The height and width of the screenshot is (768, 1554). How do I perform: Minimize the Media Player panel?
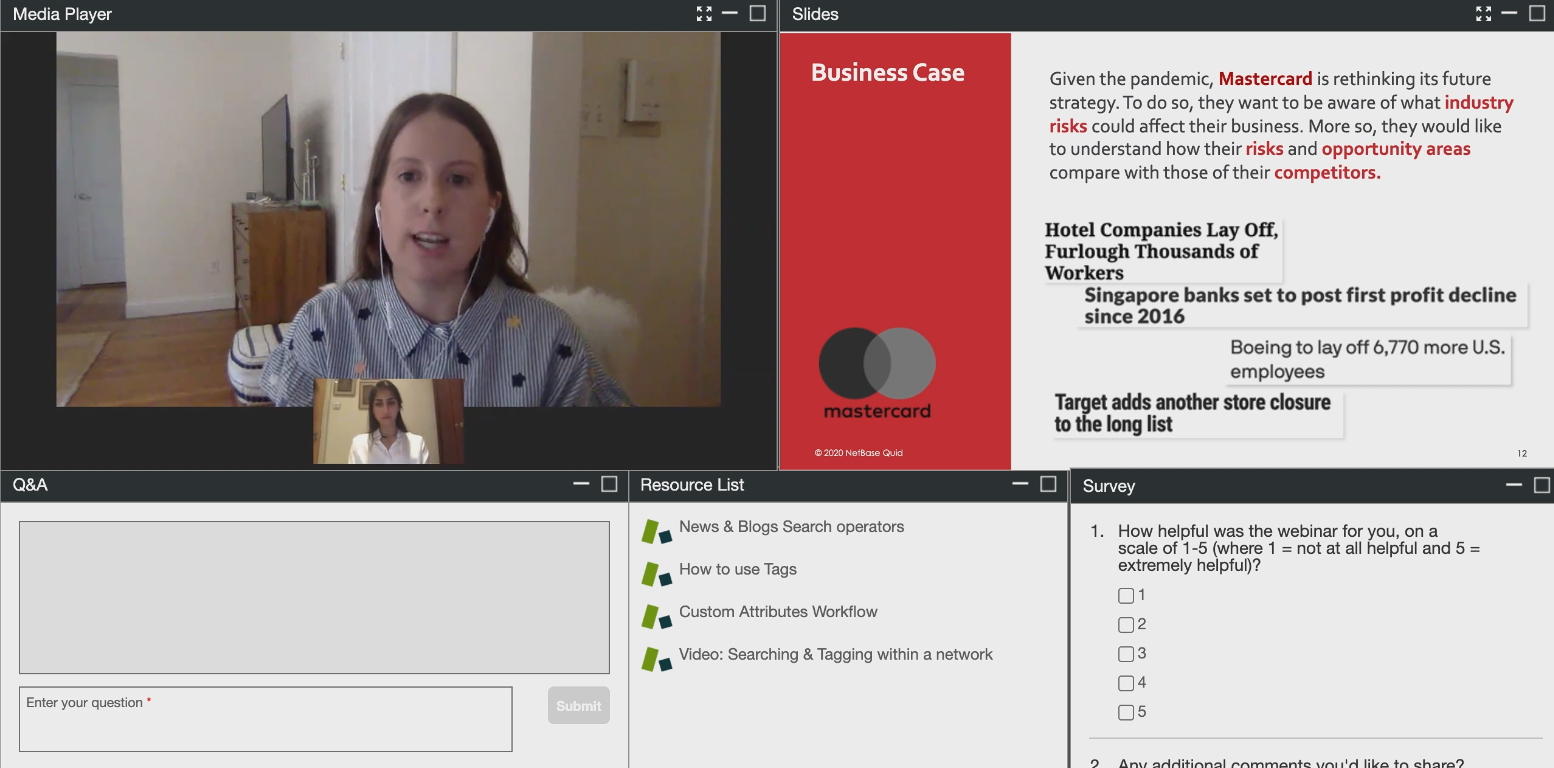pyautogui.click(x=730, y=13)
